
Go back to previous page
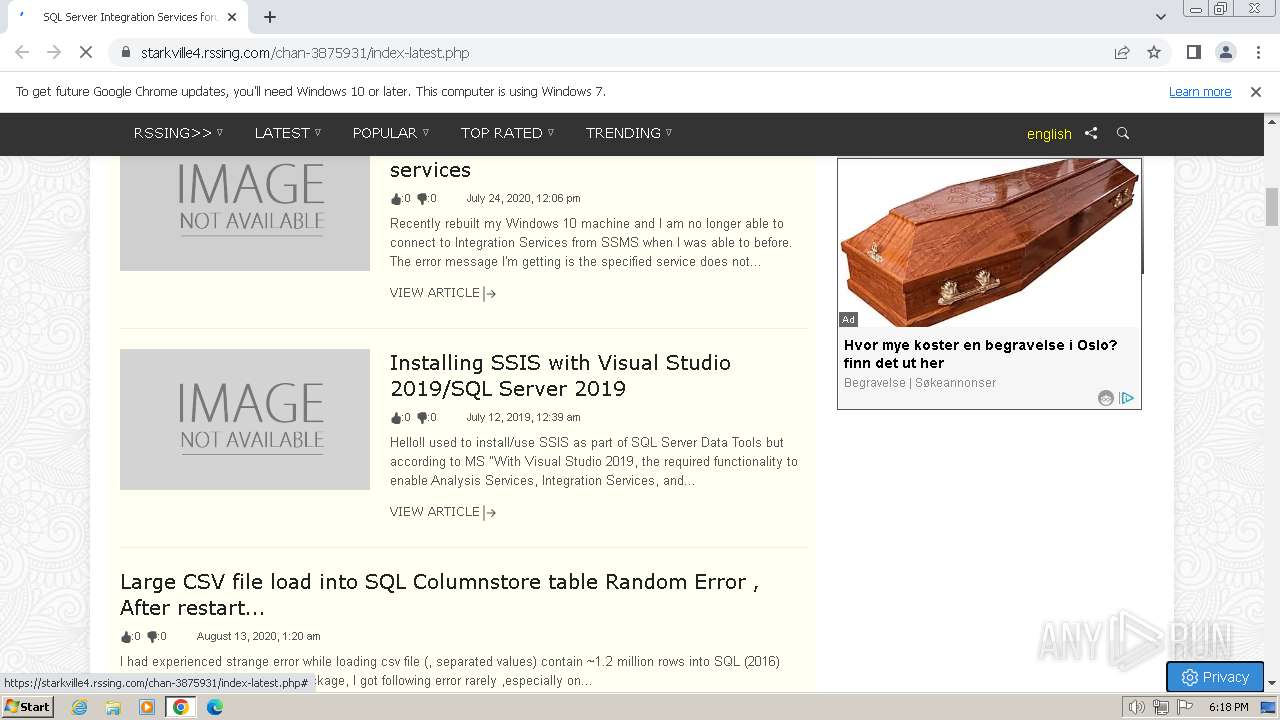[x=22, y=53]
